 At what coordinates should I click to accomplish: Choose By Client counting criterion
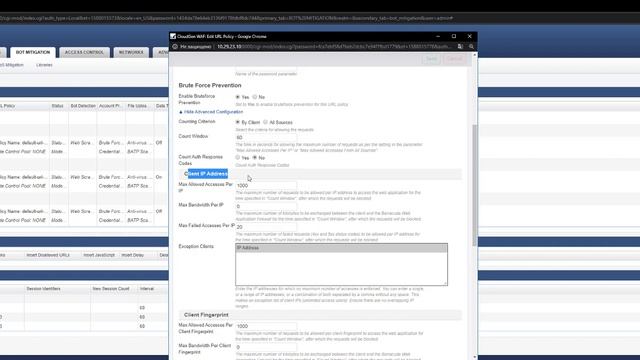pyautogui.click(x=238, y=122)
